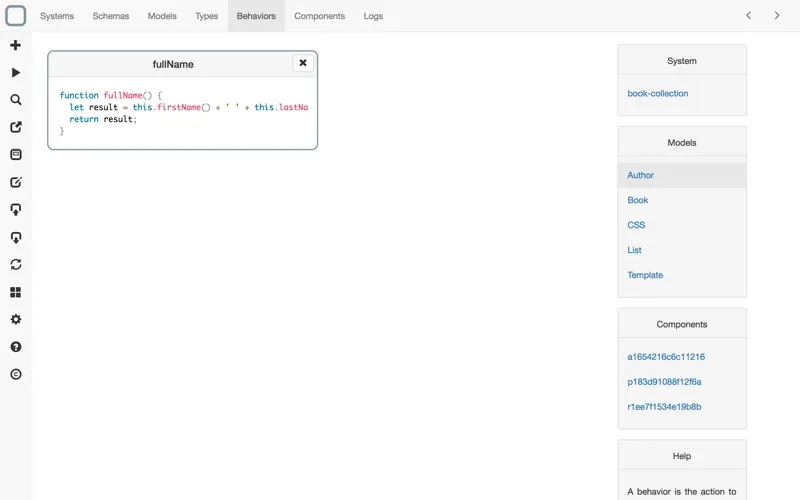Open the Logs tab
800x500 pixels.
pos(373,16)
